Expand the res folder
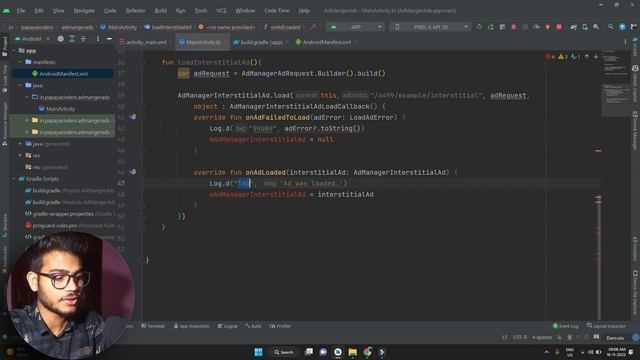 pos(20,156)
